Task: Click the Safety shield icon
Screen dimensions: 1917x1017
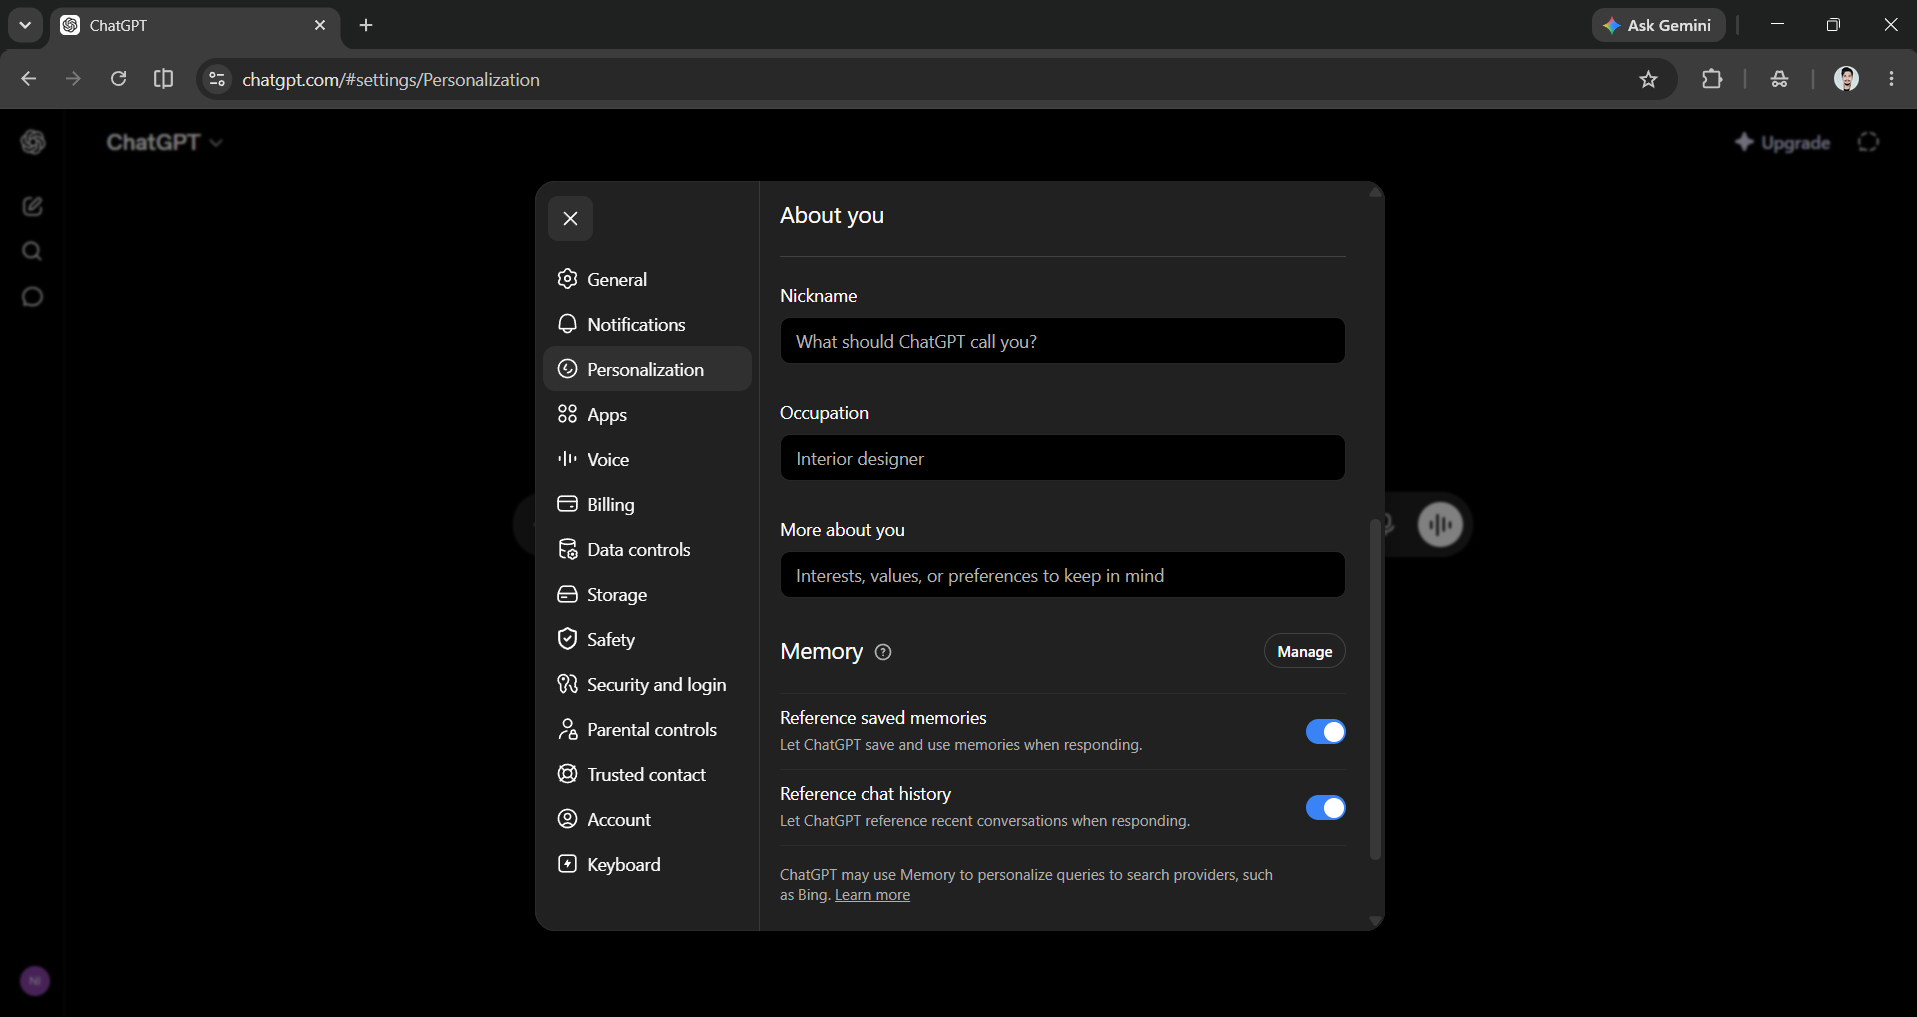Action: tap(568, 639)
